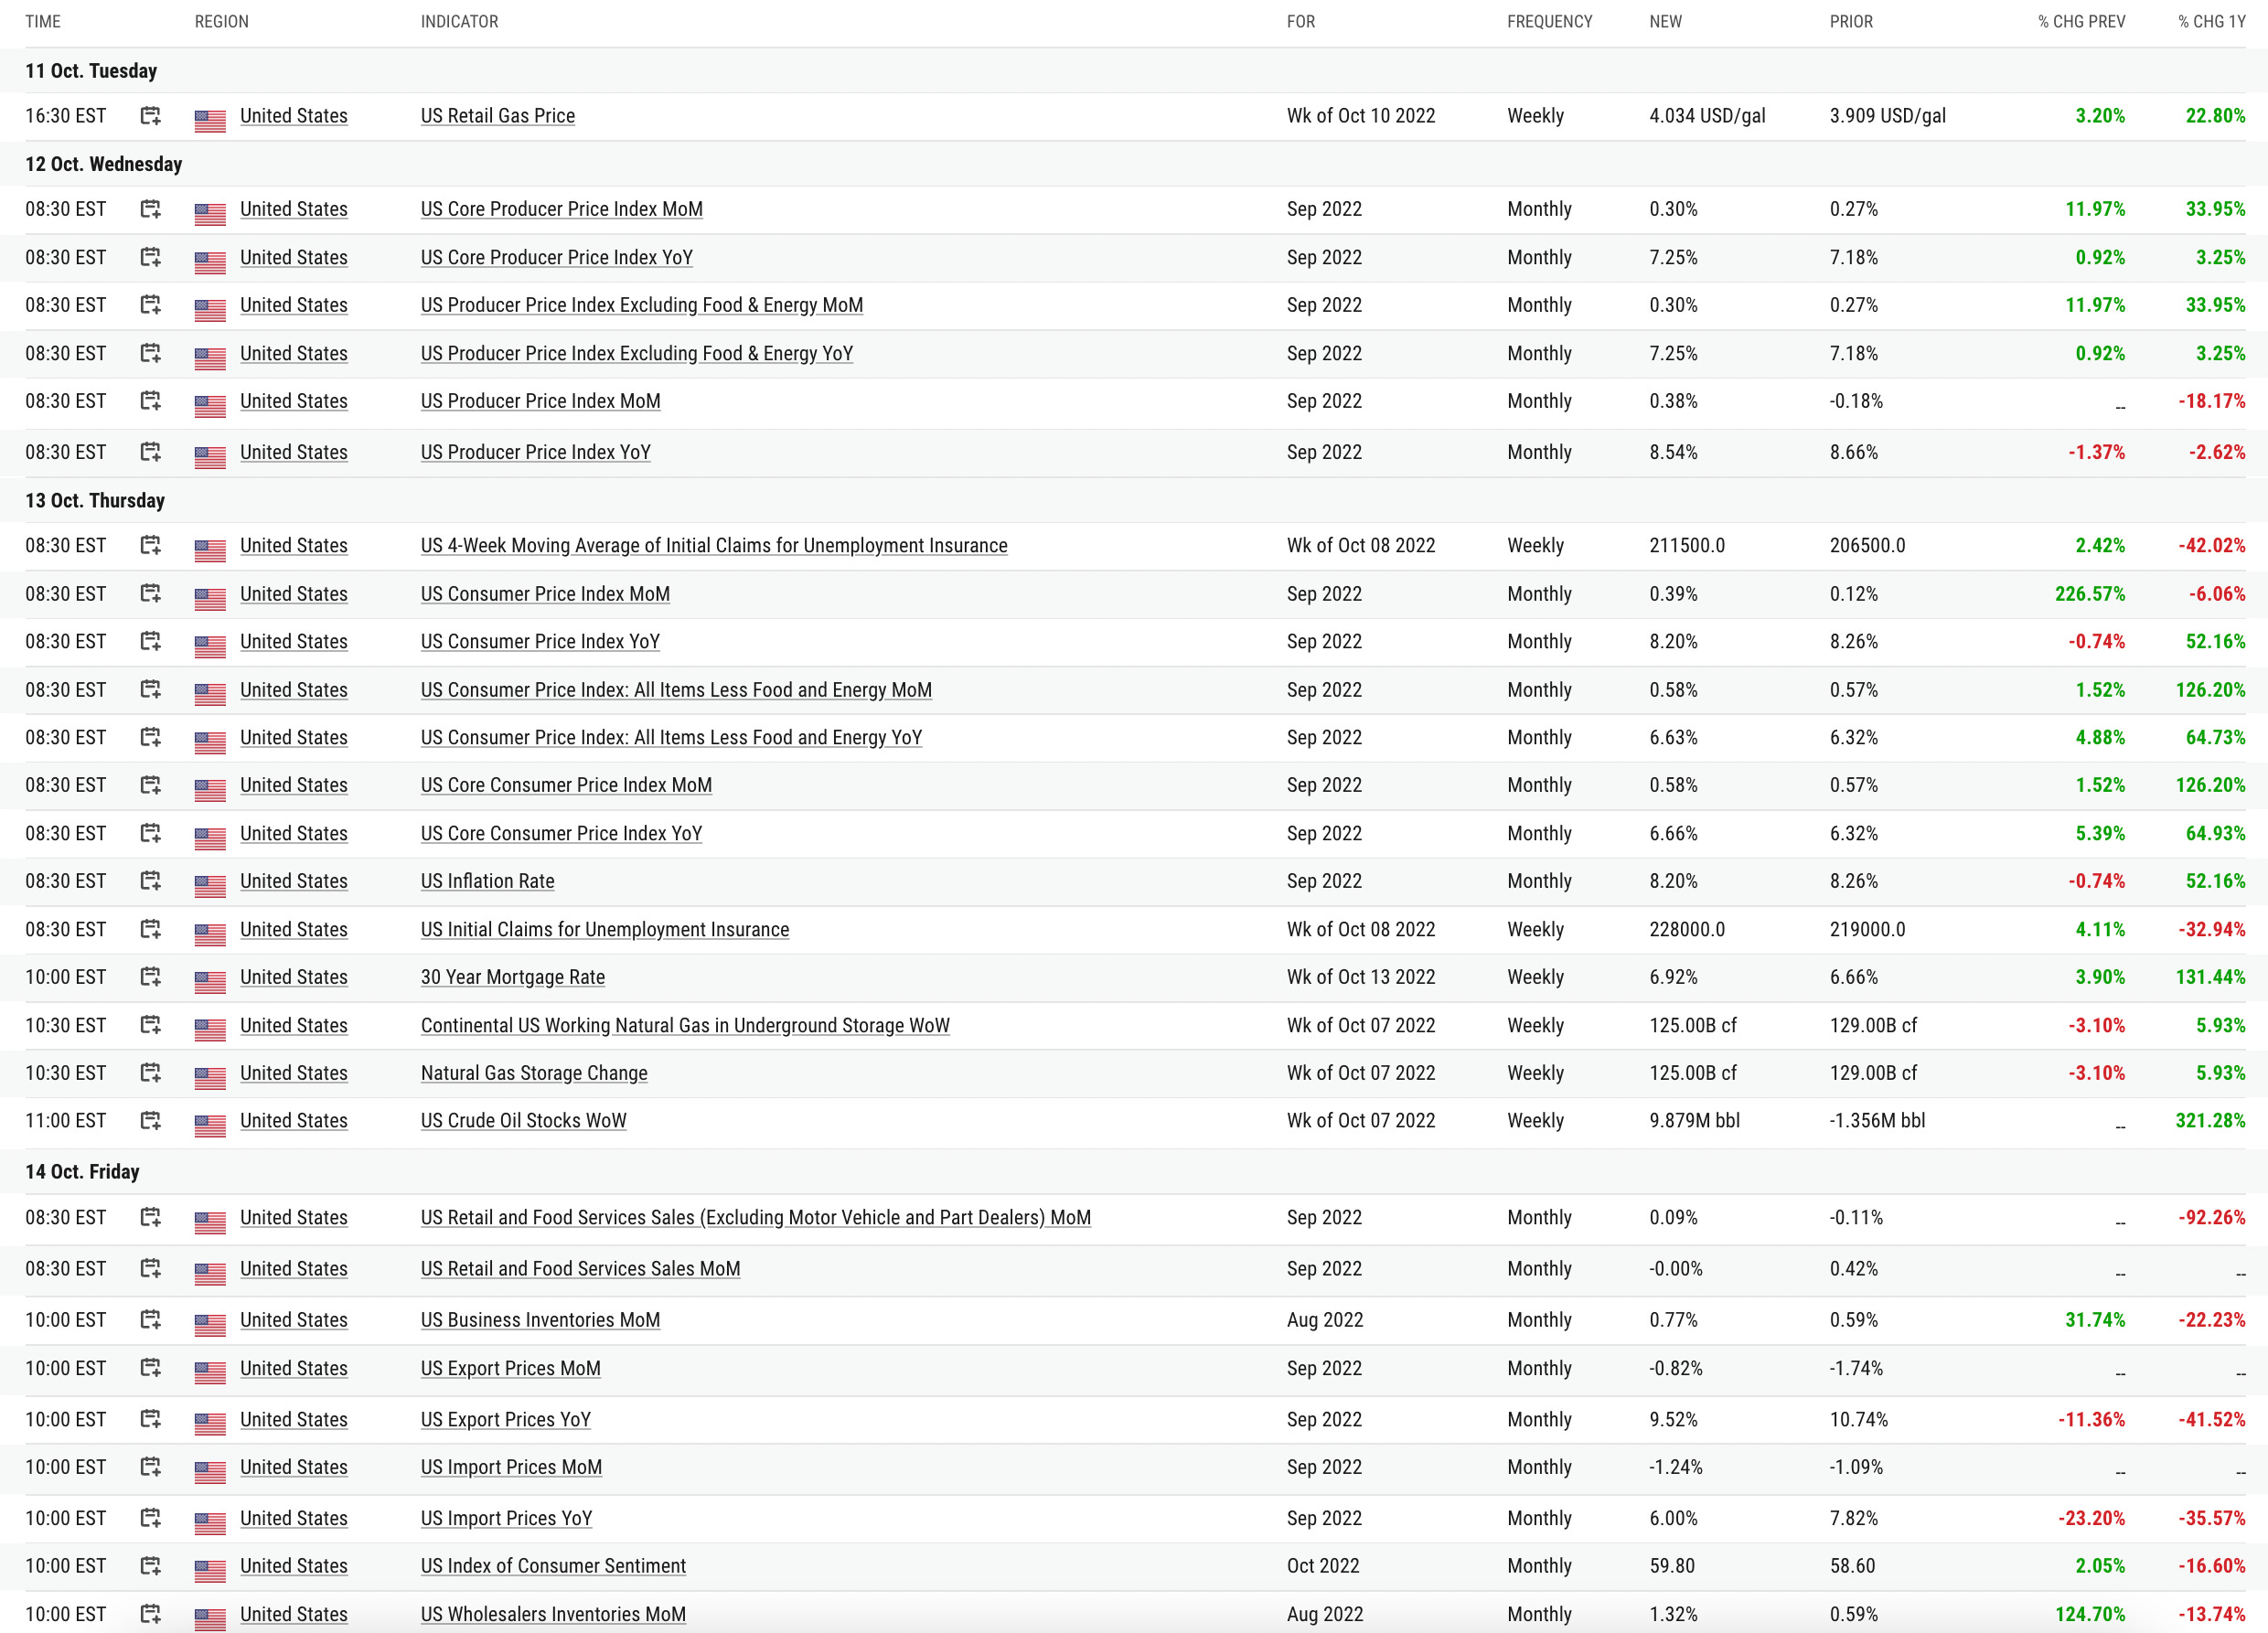Open US Crude Oil Stocks WoW link
The width and height of the screenshot is (2268, 1633).
(524, 1121)
